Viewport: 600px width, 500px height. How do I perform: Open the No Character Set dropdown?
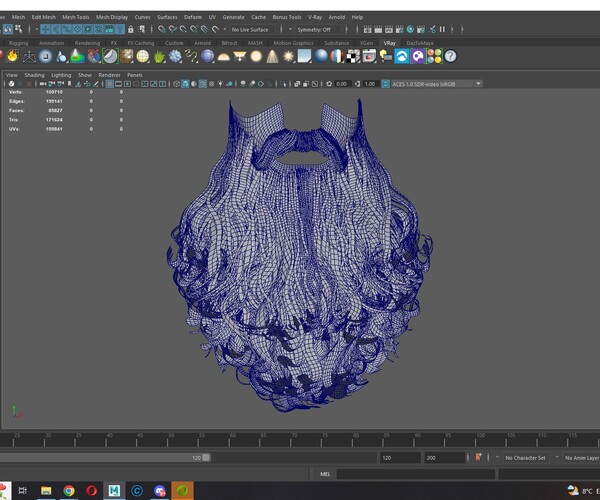click(526, 458)
